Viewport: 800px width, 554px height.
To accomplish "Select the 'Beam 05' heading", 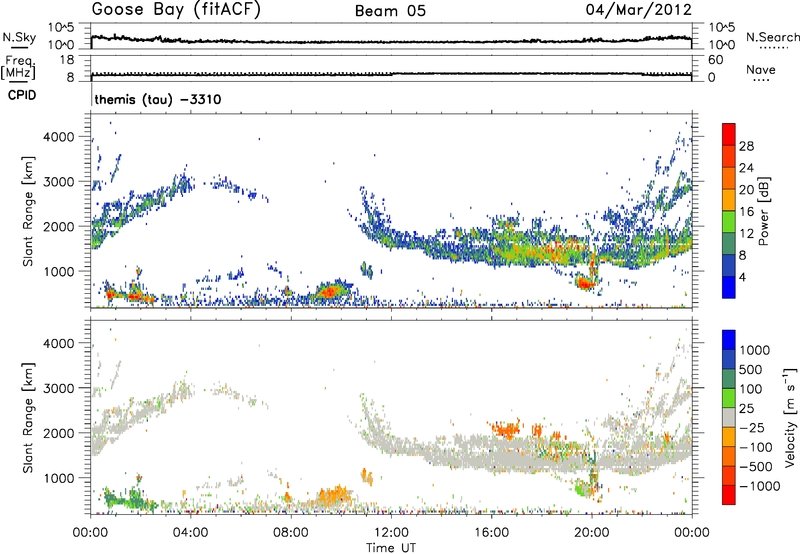I will click(x=390, y=11).
